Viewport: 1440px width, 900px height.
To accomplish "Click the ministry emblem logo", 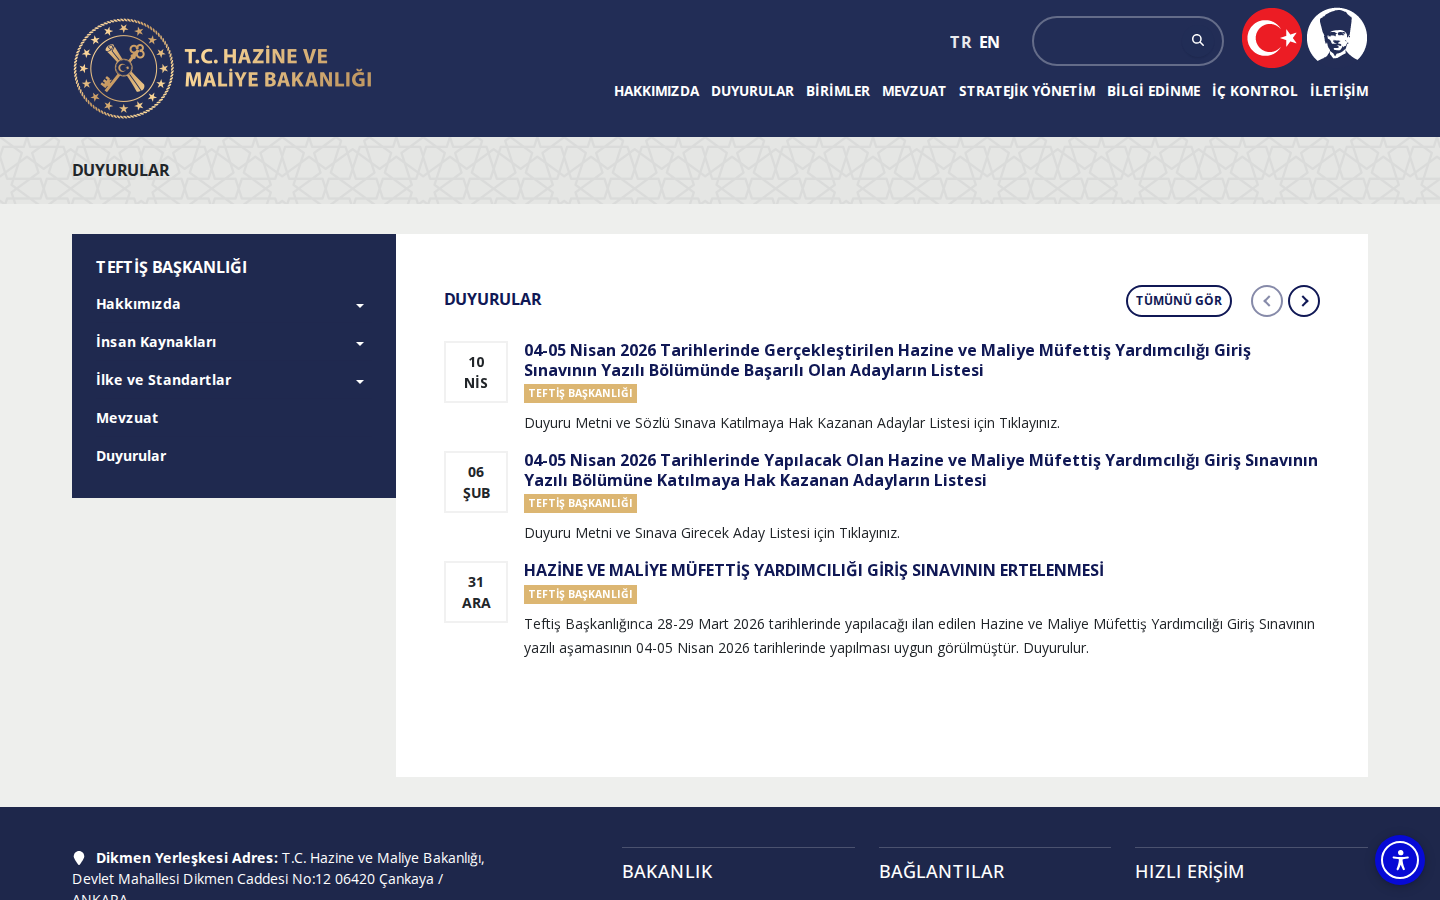I will click(124, 68).
